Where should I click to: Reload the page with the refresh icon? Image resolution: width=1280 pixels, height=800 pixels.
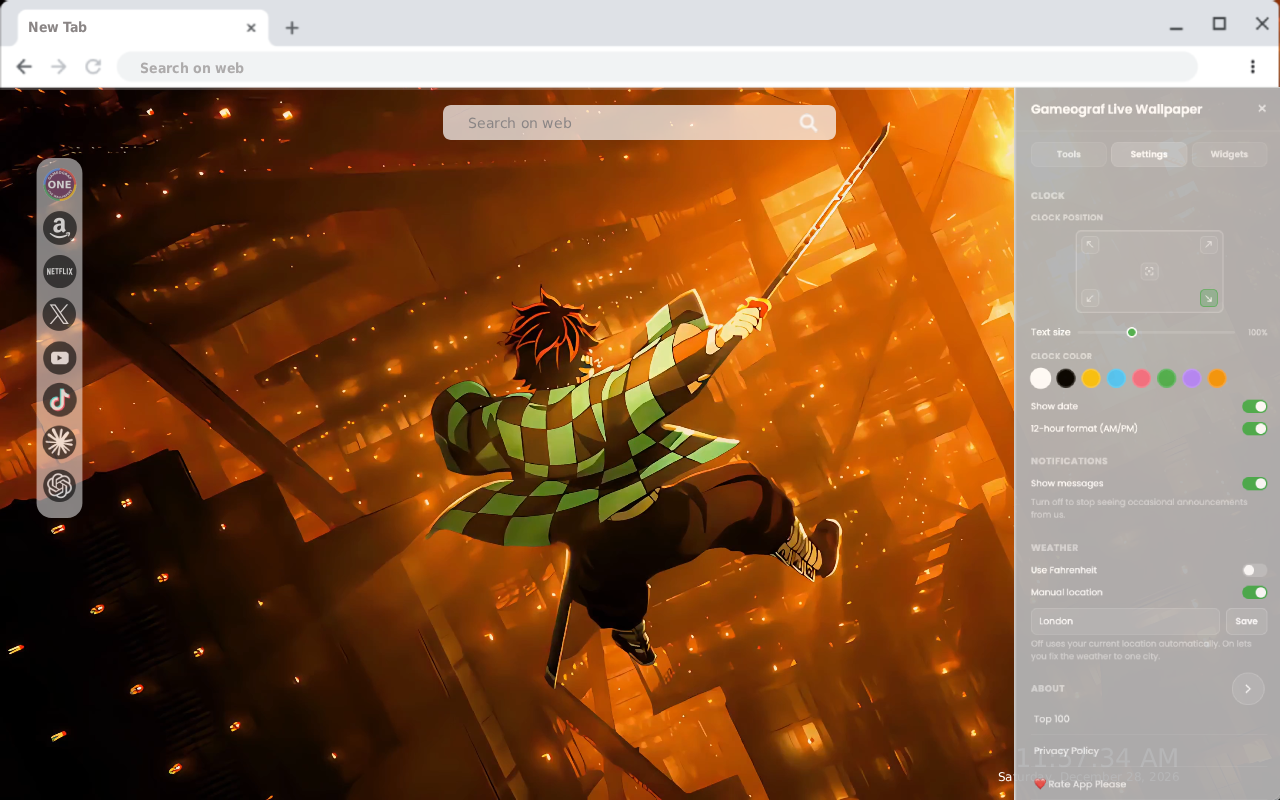coord(93,67)
